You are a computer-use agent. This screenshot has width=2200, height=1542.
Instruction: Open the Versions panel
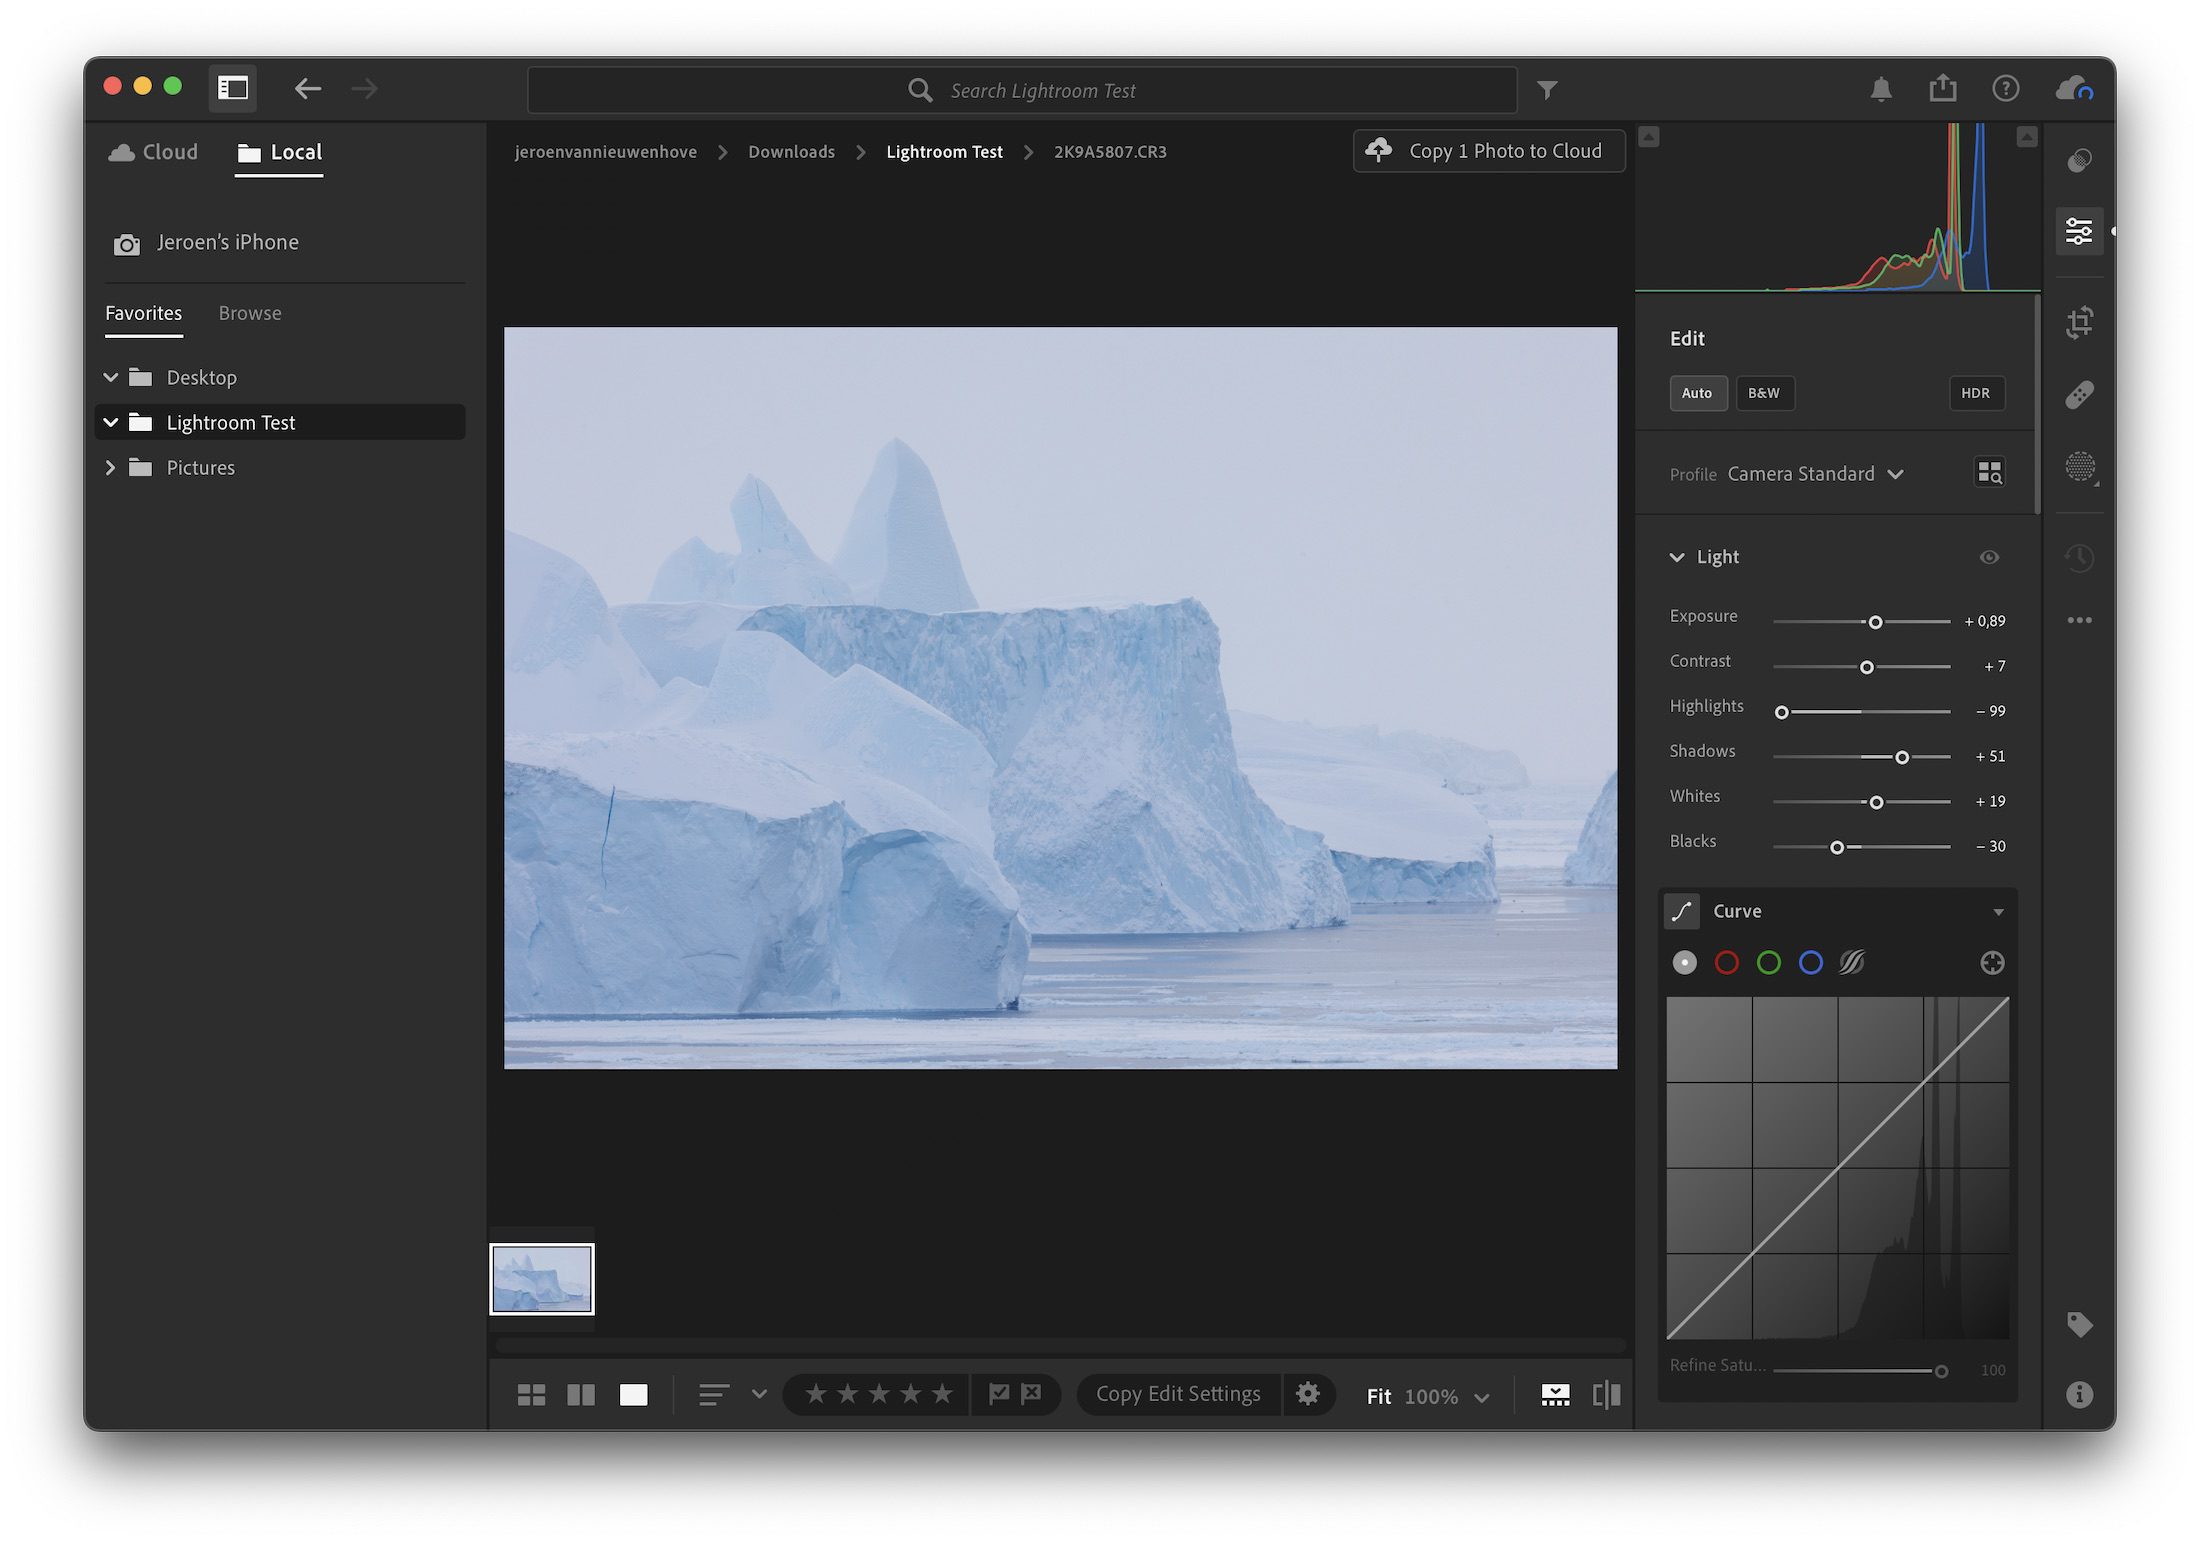point(2080,557)
